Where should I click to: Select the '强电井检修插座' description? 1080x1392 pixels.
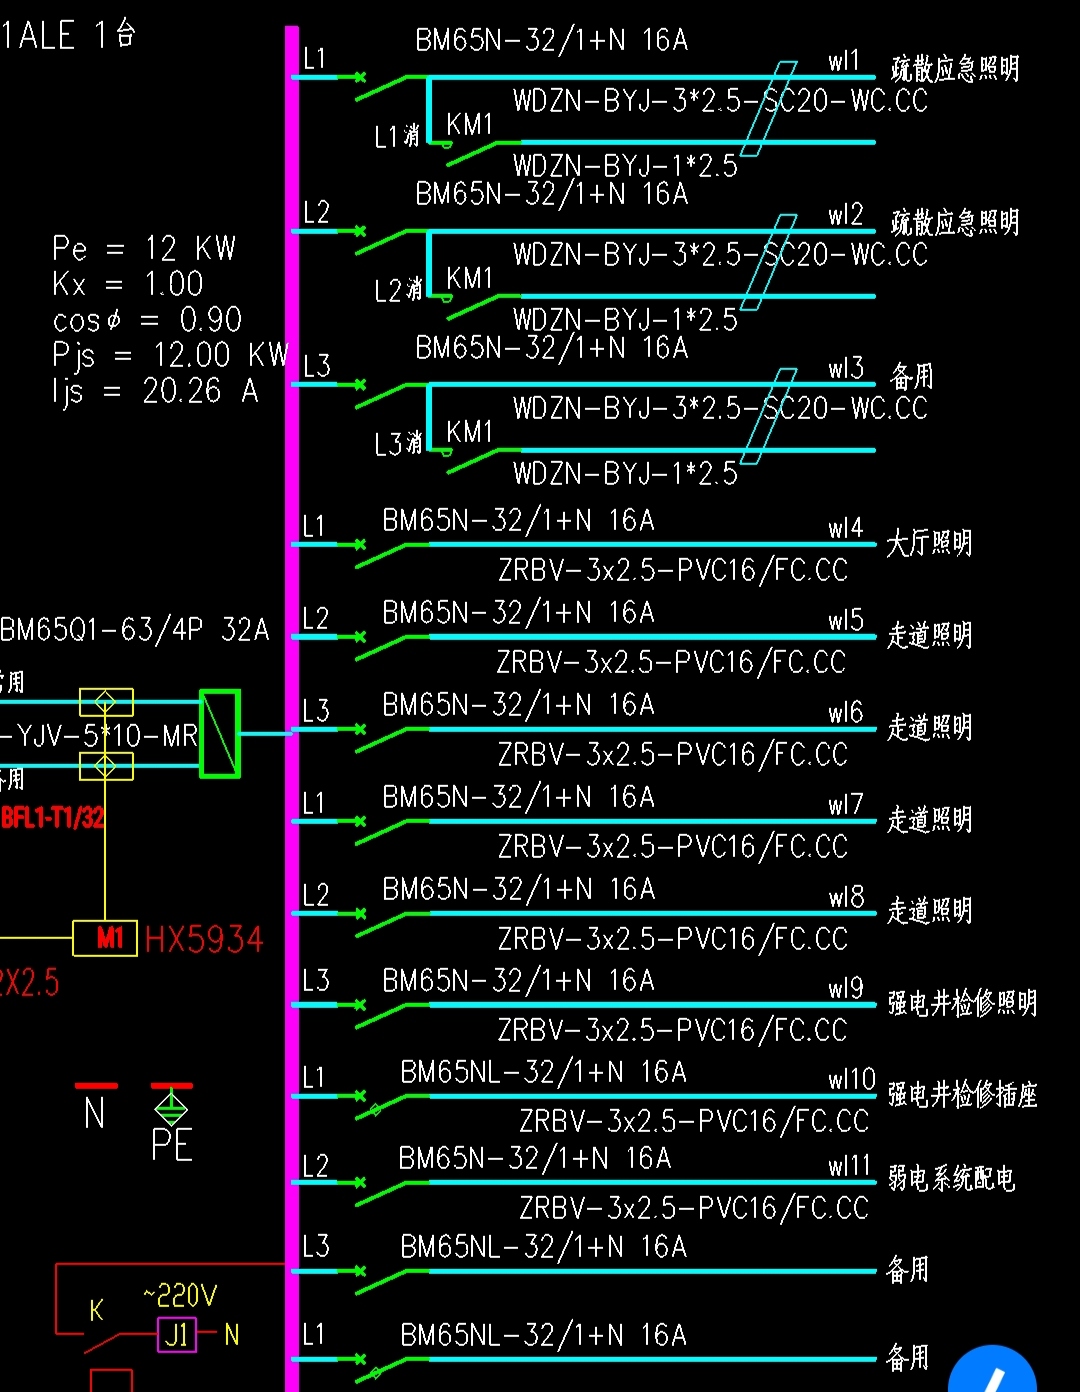coord(962,1095)
